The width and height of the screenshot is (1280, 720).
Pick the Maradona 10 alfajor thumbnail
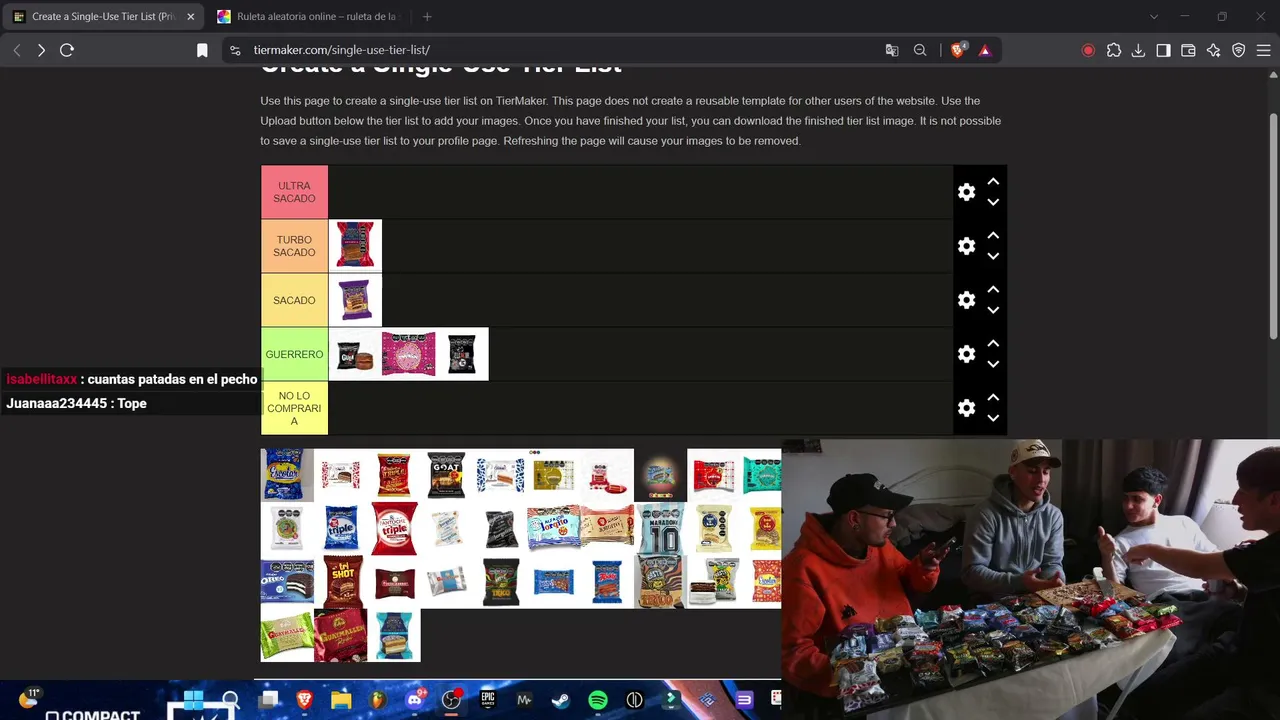[660, 529]
